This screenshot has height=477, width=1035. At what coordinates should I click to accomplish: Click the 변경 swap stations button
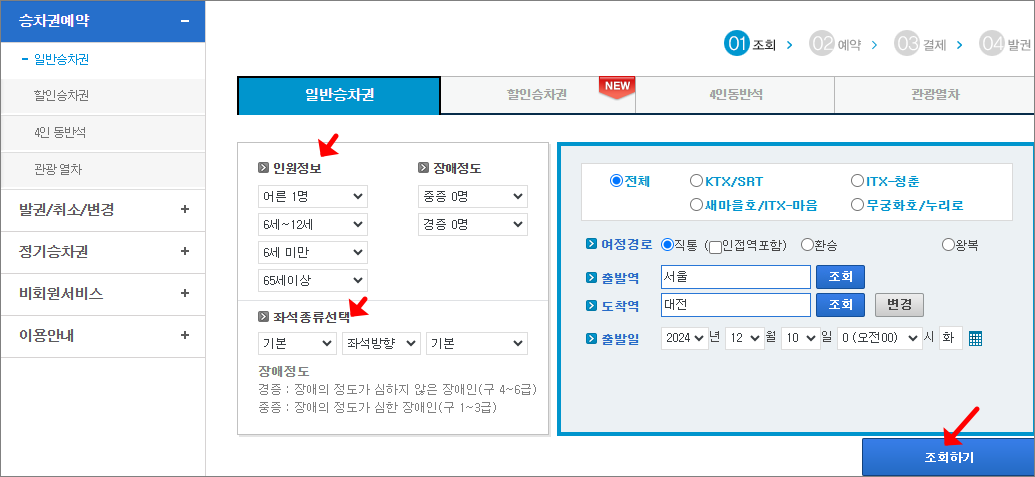pyautogui.click(x=899, y=305)
